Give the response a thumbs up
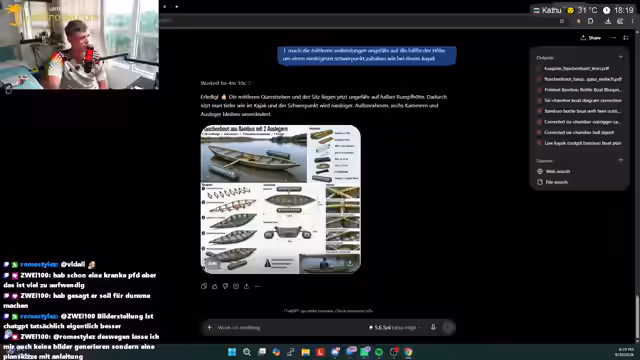 coord(215,286)
